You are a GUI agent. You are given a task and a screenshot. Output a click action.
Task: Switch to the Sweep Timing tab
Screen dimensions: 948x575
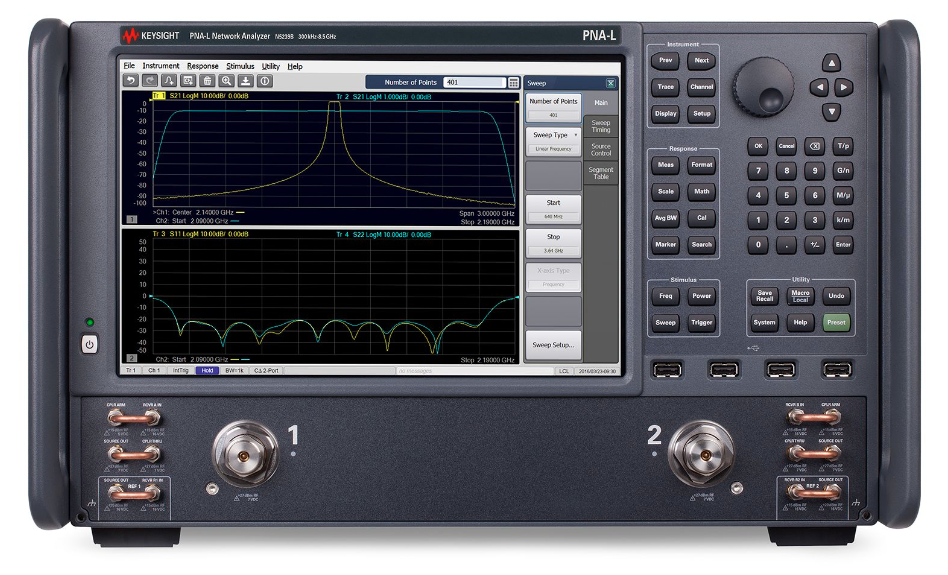pyautogui.click(x=601, y=126)
